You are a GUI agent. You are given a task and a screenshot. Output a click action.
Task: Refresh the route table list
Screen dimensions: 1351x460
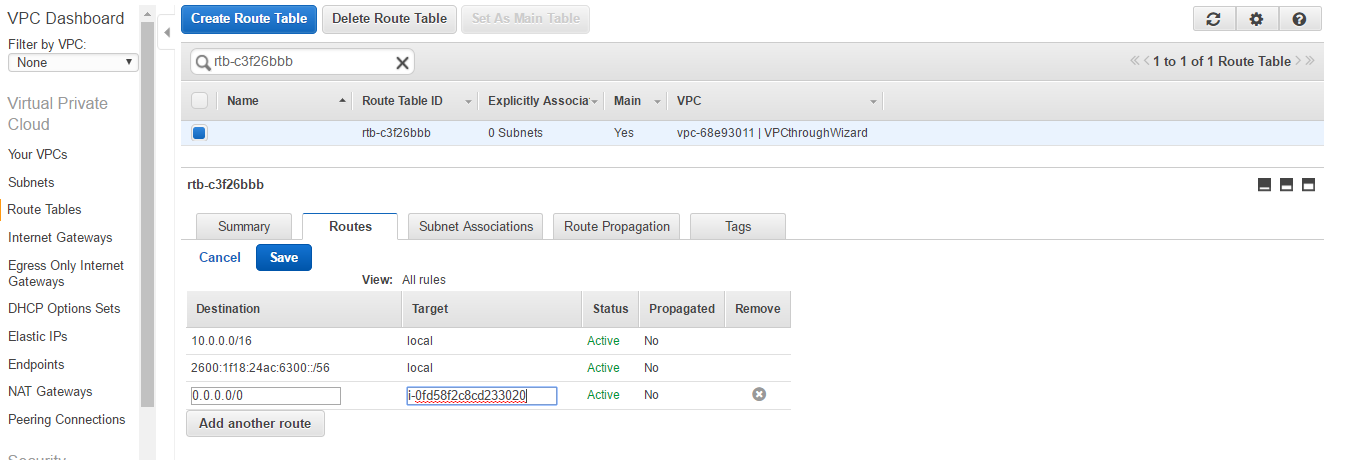pyautogui.click(x=1214, y=19)
